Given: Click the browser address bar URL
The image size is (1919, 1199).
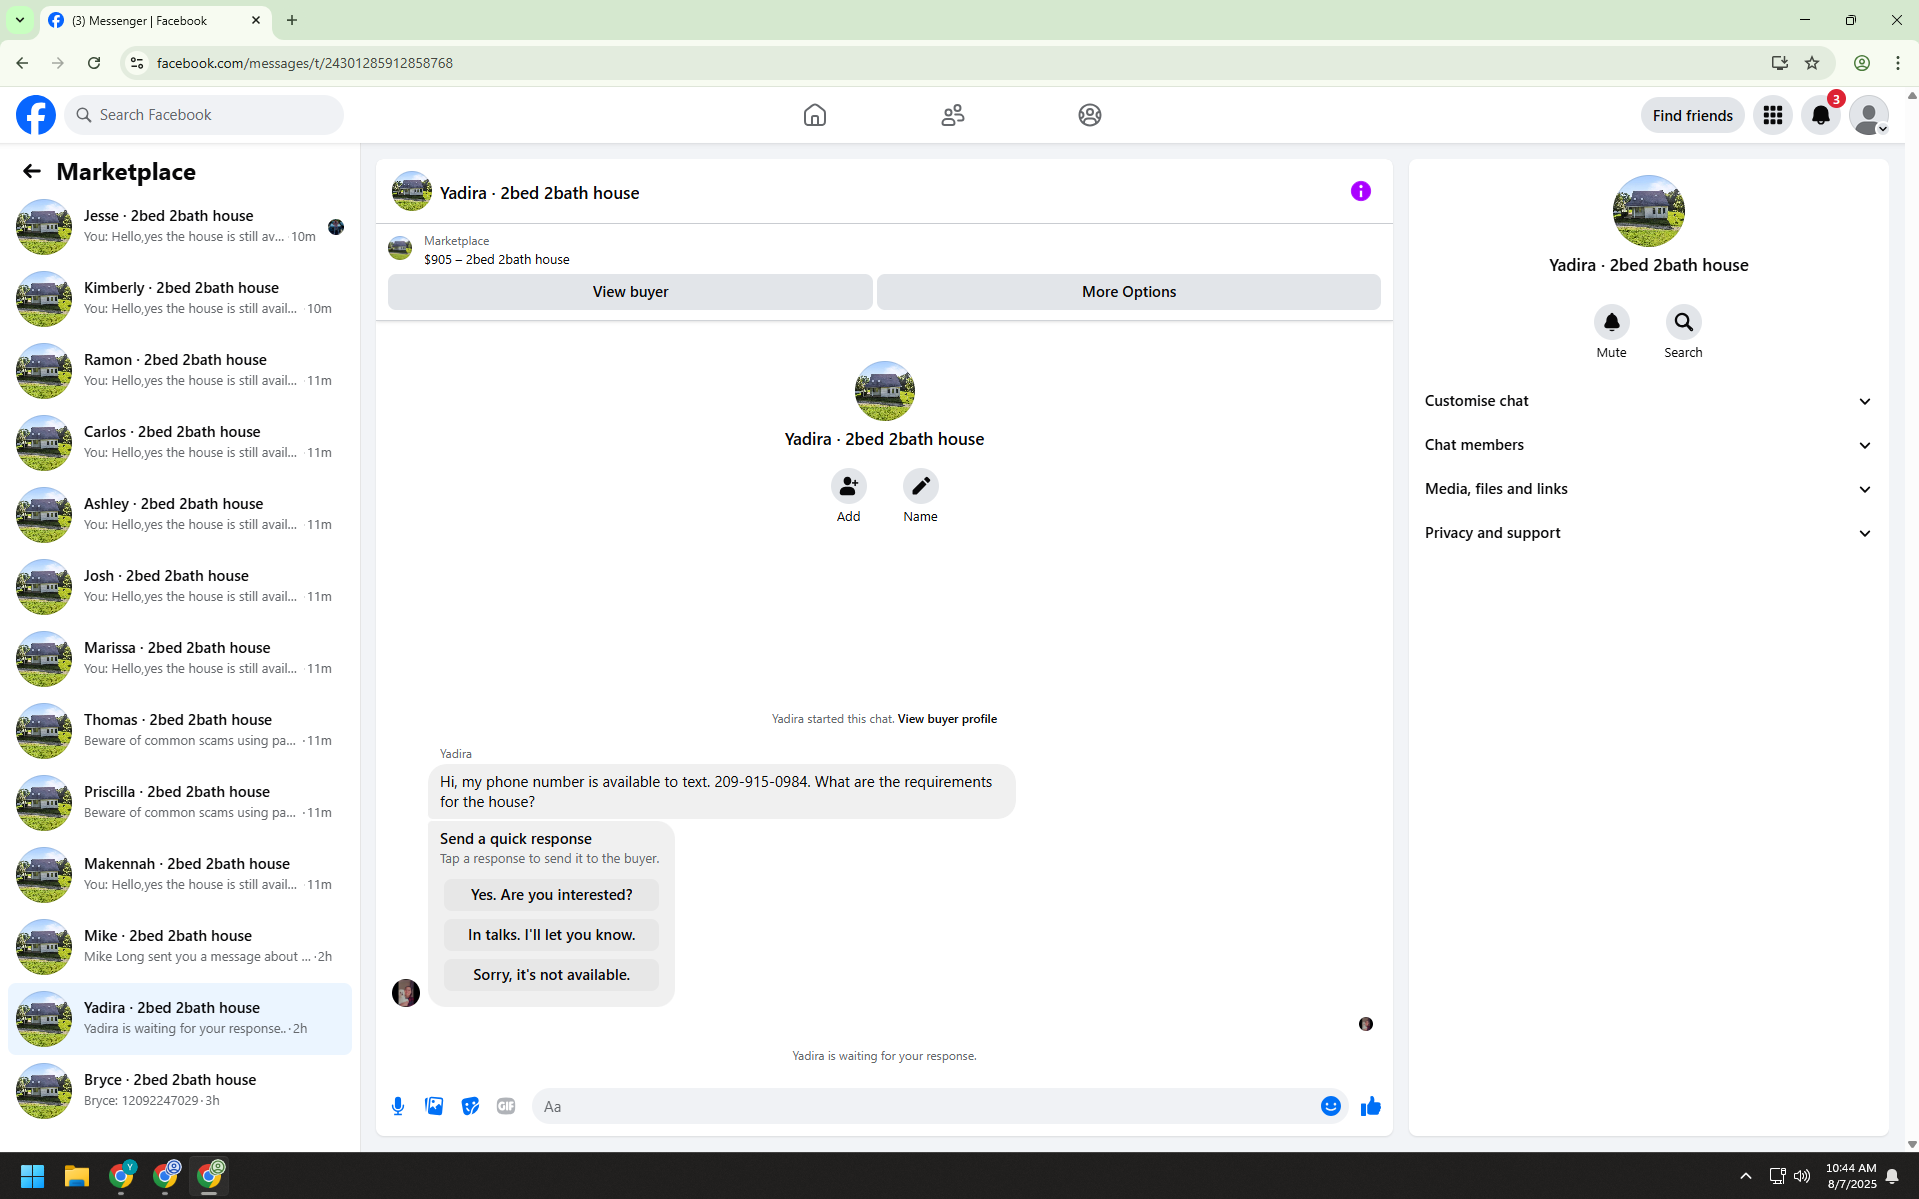Looking at the screenshot, I should 305,63.
